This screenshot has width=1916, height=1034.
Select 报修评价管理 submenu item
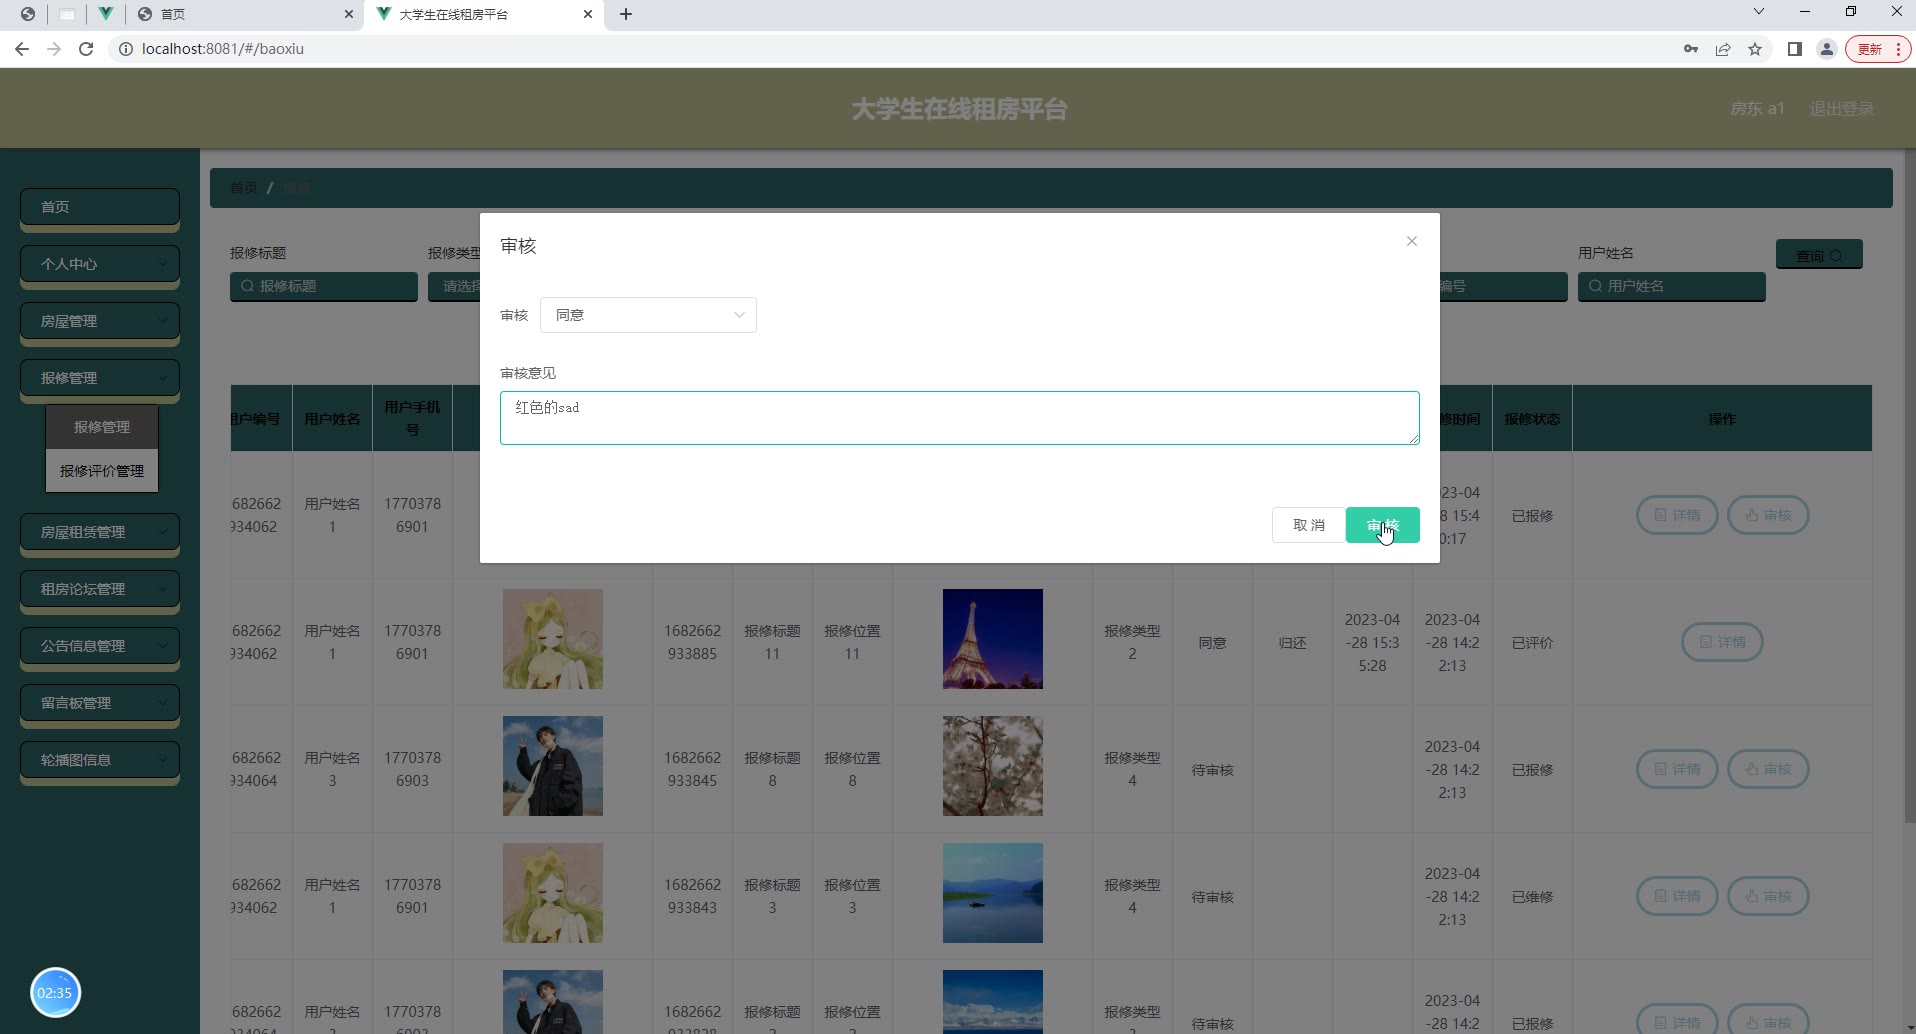click(x=102, y=471)
